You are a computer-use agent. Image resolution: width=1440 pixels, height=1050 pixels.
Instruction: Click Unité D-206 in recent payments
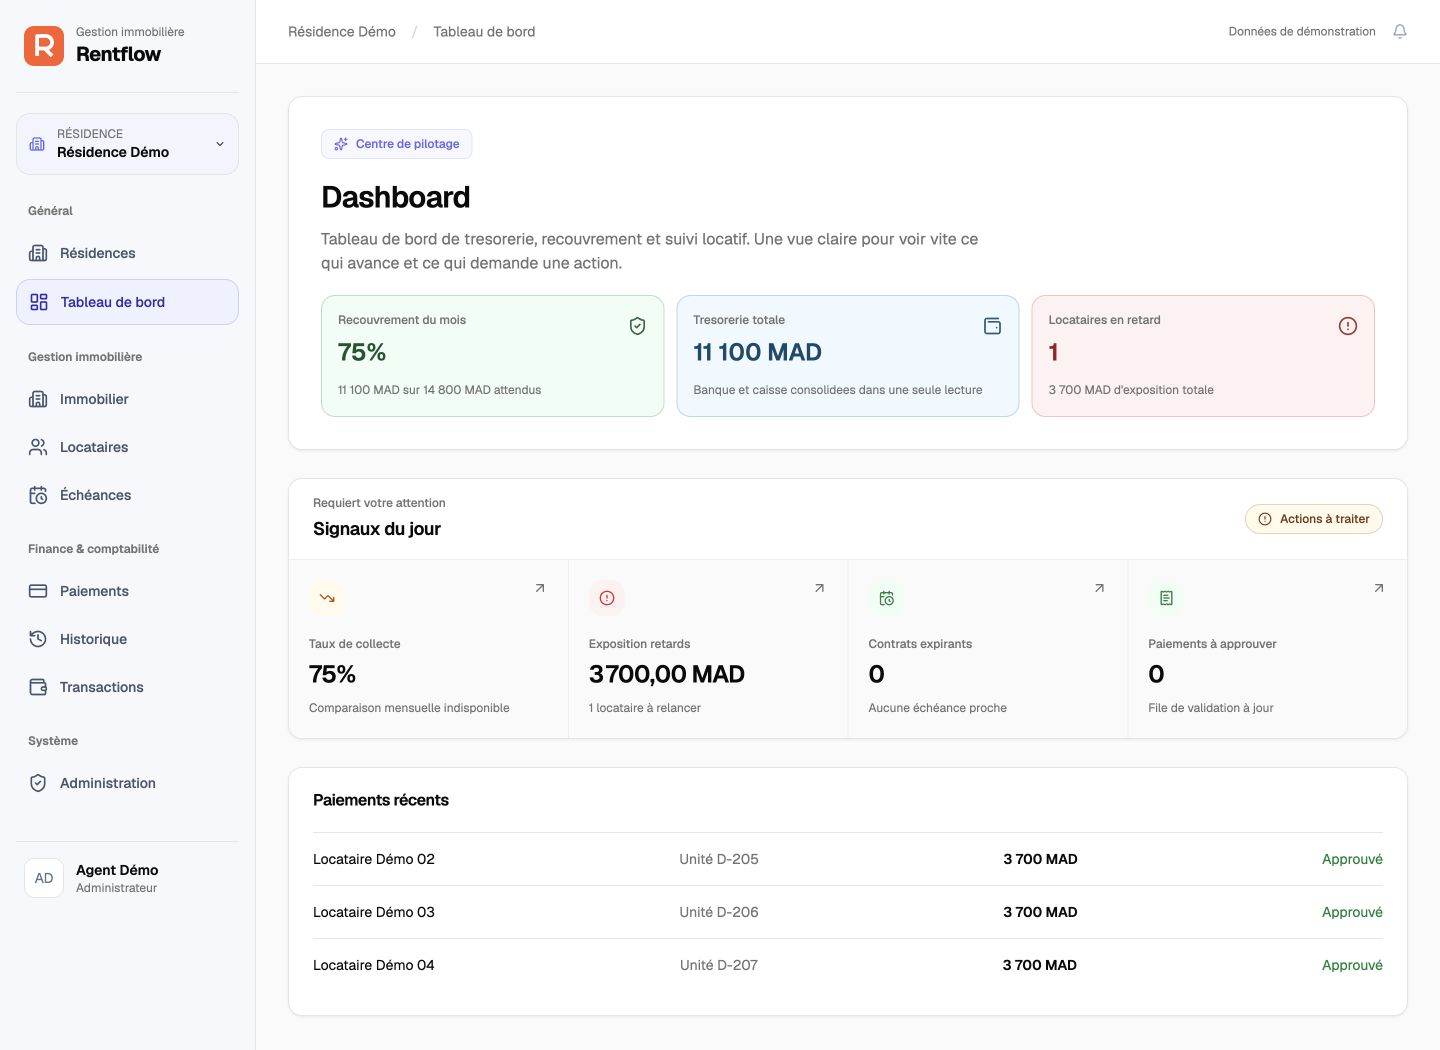pyautogui.click(x=719, y=912)
